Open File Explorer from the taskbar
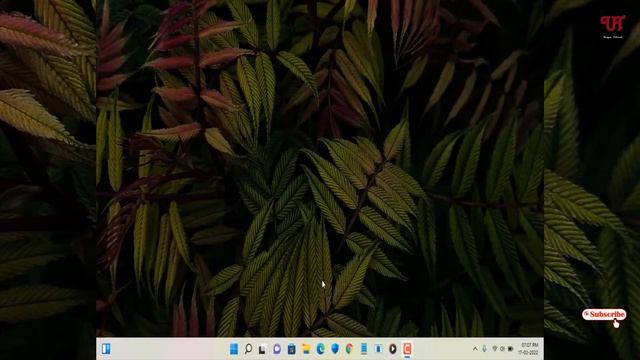Image resolution: width=640 pixels, height=360 pixels. tap(306, 349)
